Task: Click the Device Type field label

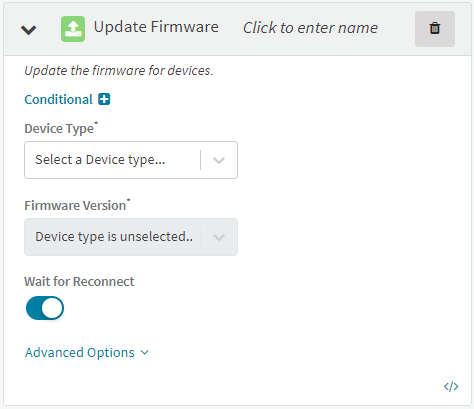Action: coord(61,128)
